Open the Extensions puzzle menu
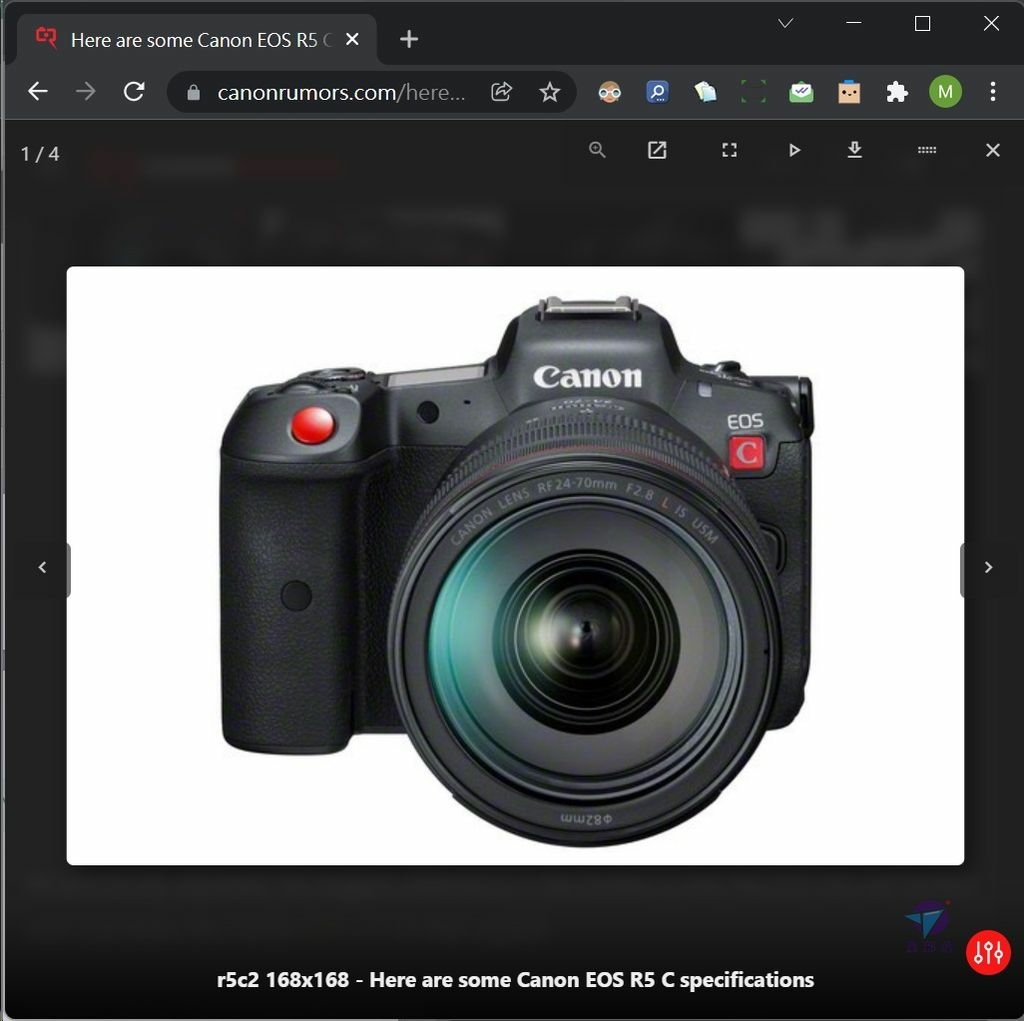The height and width of the screenshot is (1021, 1024). (897, 92)
